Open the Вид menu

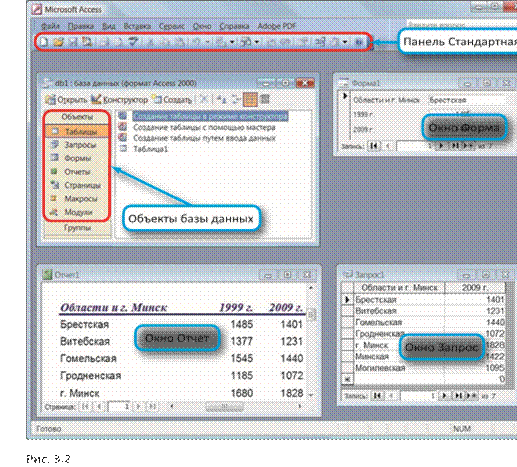(x=109, y=26)
